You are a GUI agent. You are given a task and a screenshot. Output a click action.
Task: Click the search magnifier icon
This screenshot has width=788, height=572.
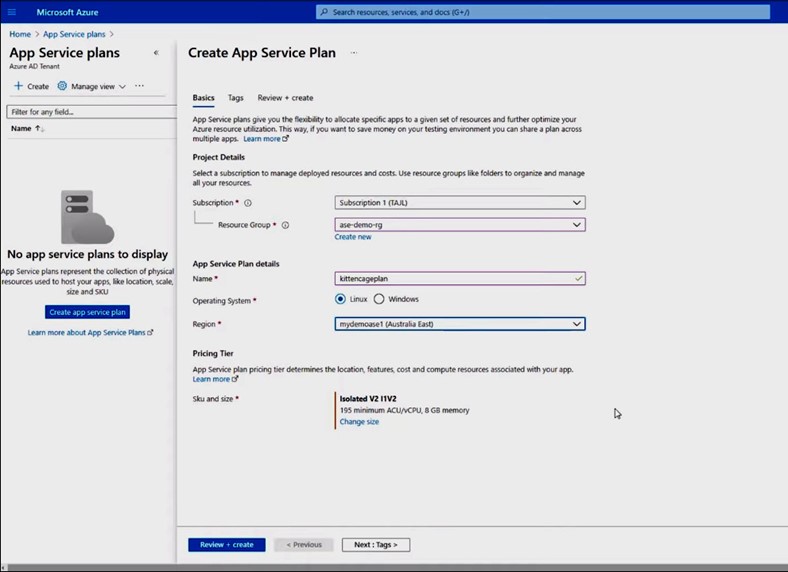(324, 12)
